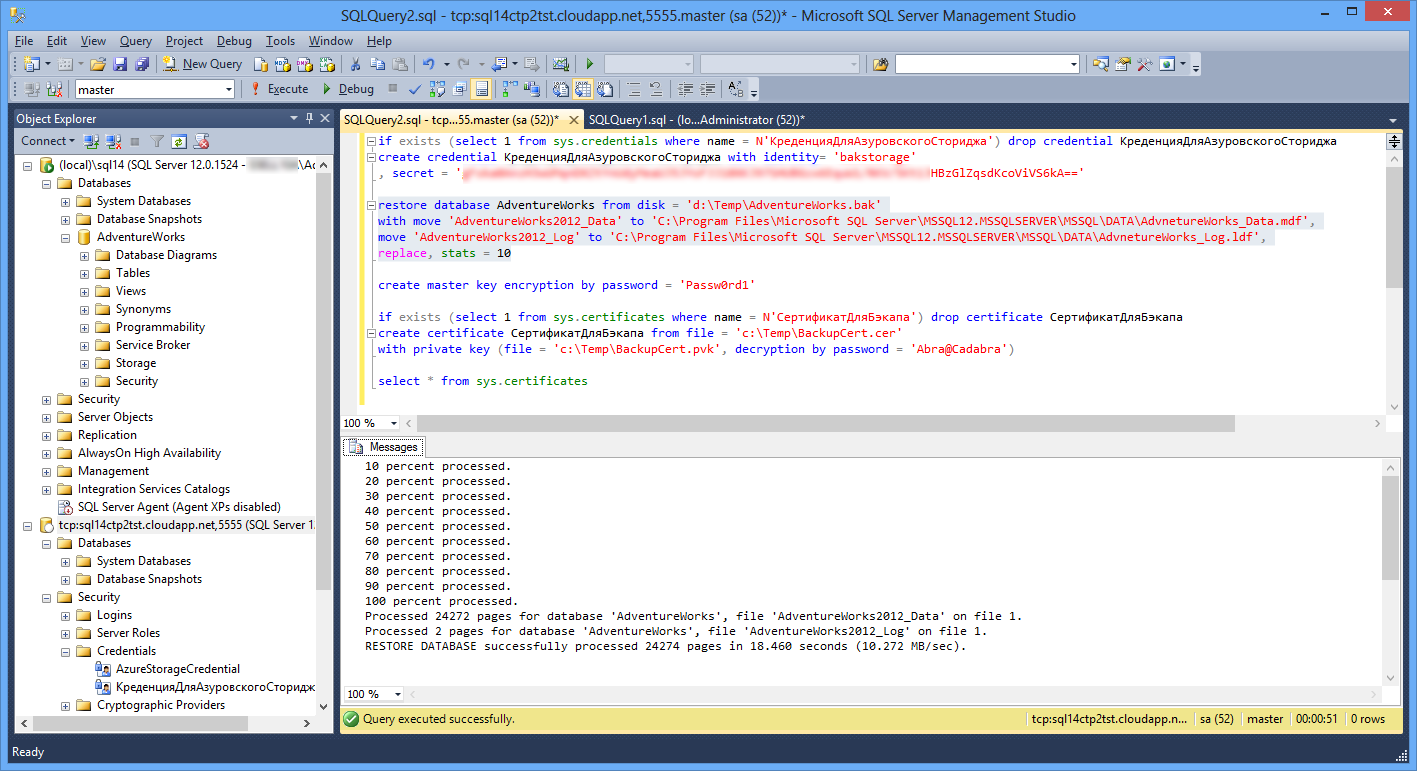Click the Open File folder icon
This screenshot has height=771, width=1417.
coord(98,64)
